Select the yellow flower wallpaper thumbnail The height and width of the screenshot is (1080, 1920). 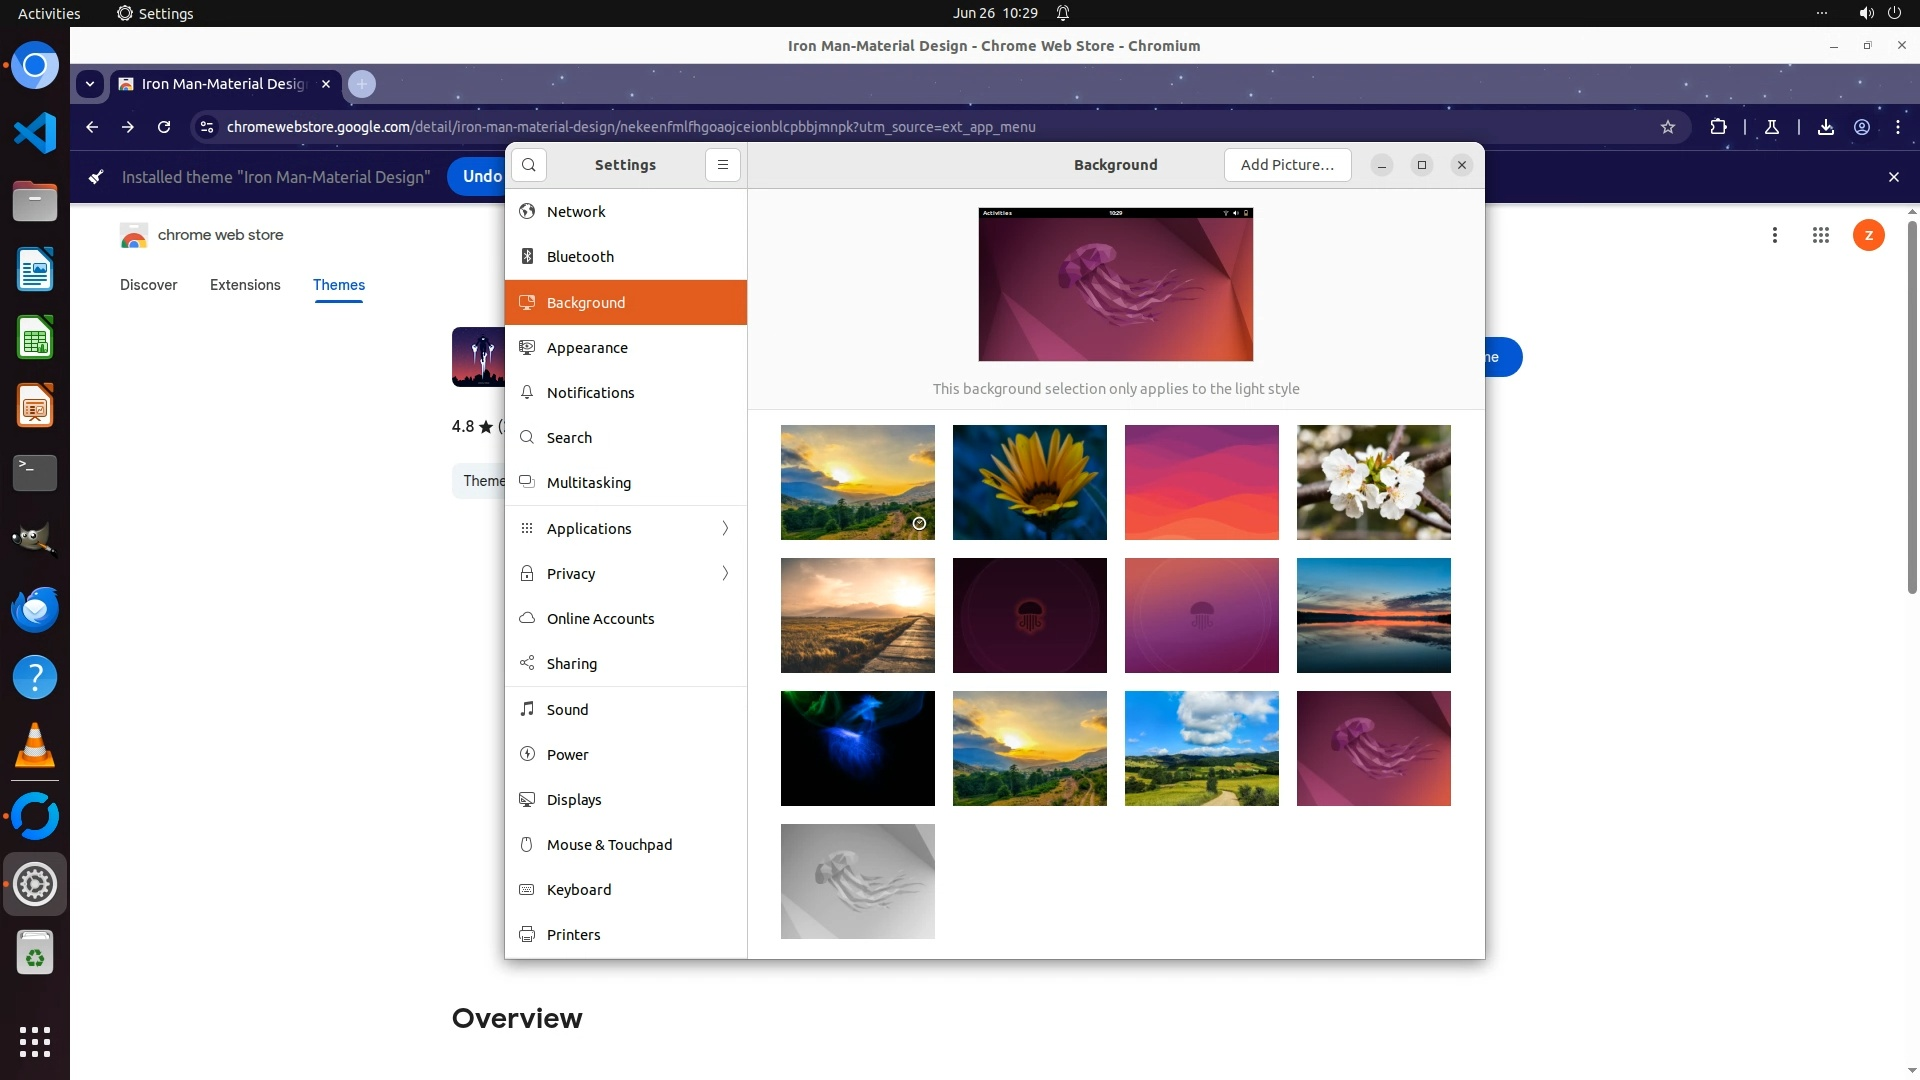1029,482
